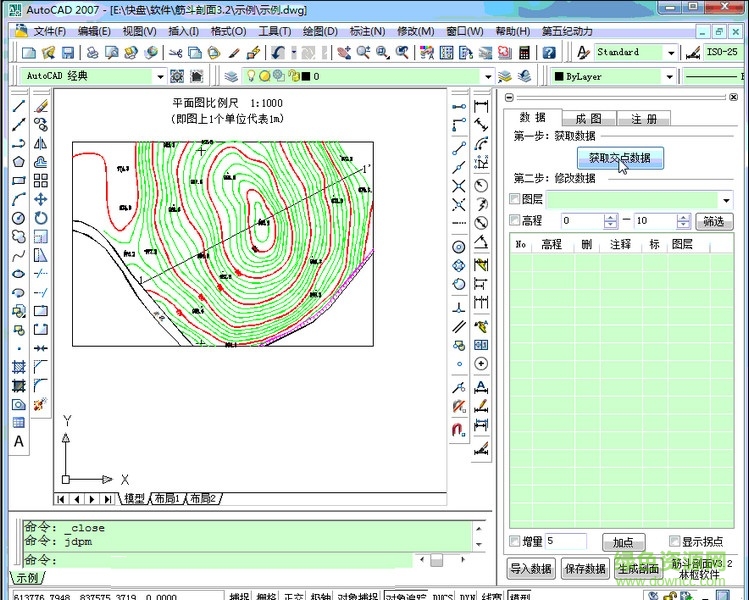Enable the 图层 checkbox
Screen dimensions: 749x600
[515, 200]
